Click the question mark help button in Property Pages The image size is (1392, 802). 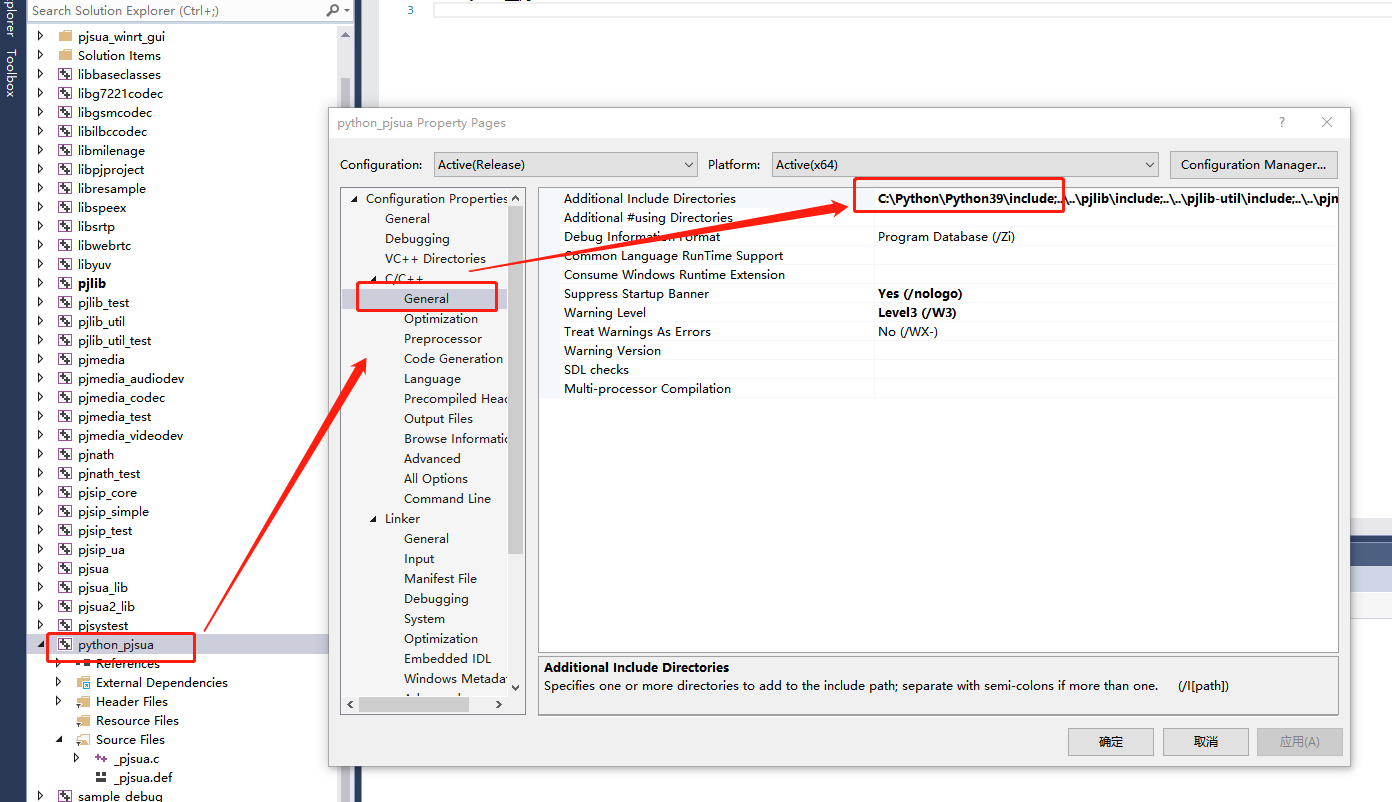pos(1282,122)
